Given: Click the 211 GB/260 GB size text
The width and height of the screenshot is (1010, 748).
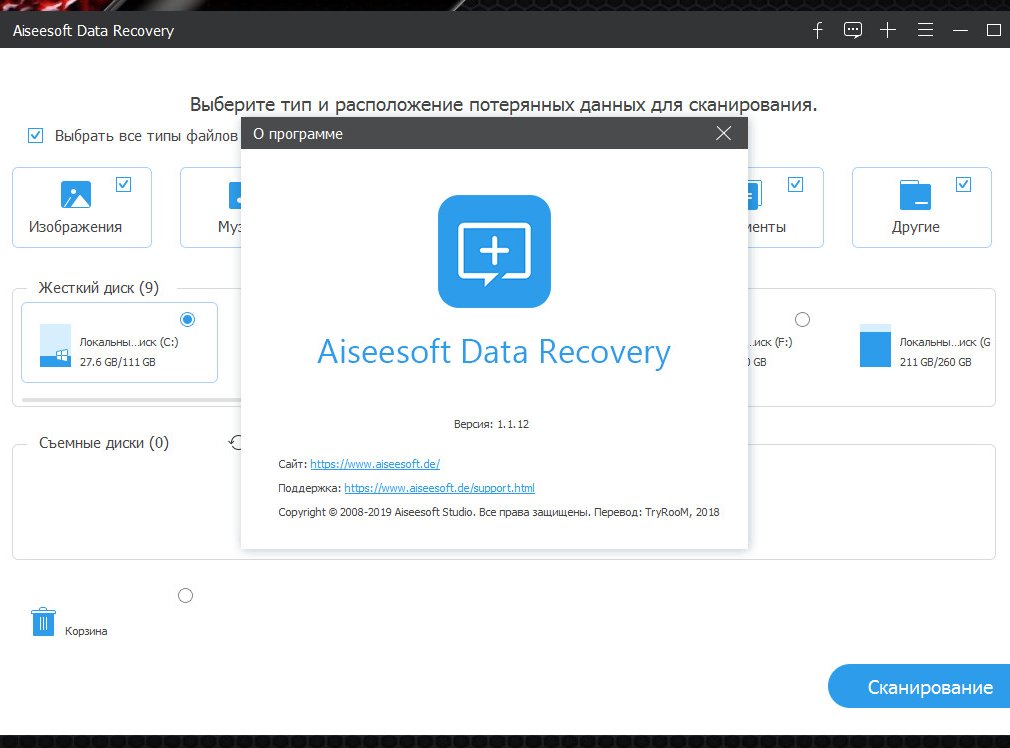Looking at the screenshot, I should point(935,362).
